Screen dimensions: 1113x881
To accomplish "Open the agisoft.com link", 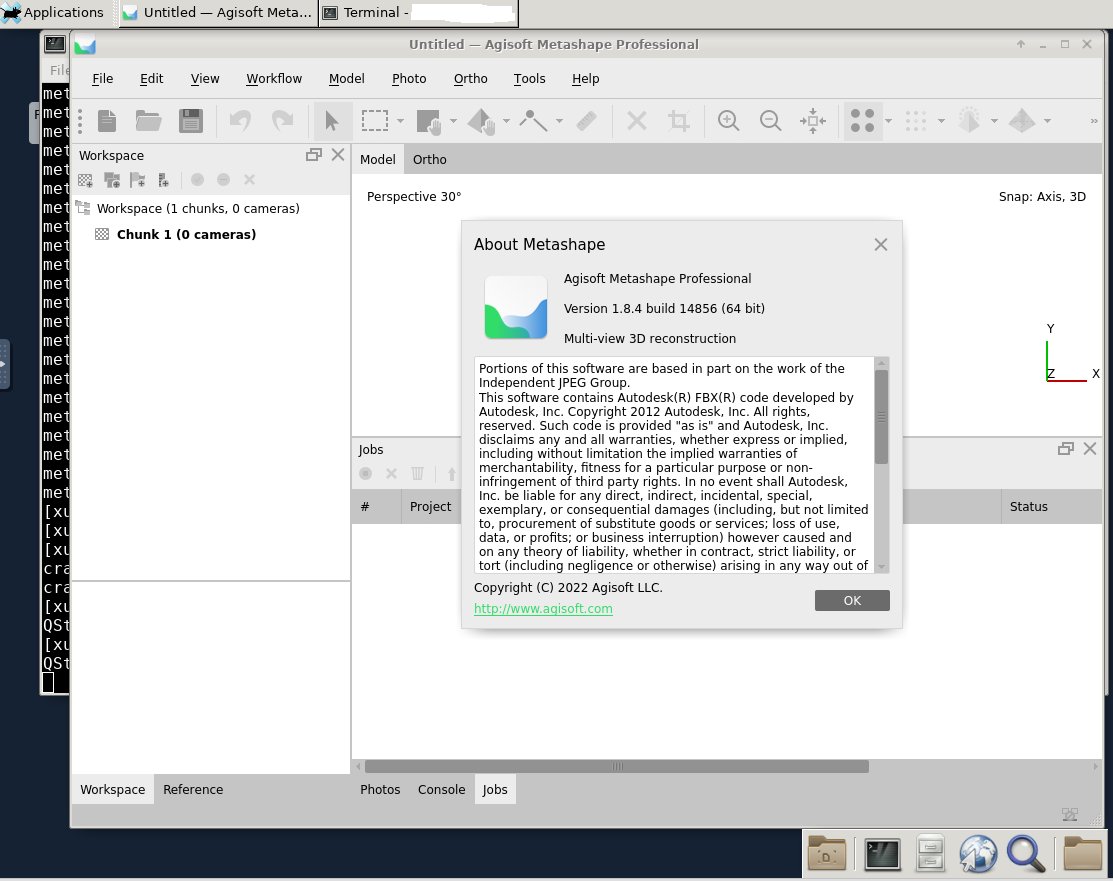I will pyautogui.click(x=543, y=608).
